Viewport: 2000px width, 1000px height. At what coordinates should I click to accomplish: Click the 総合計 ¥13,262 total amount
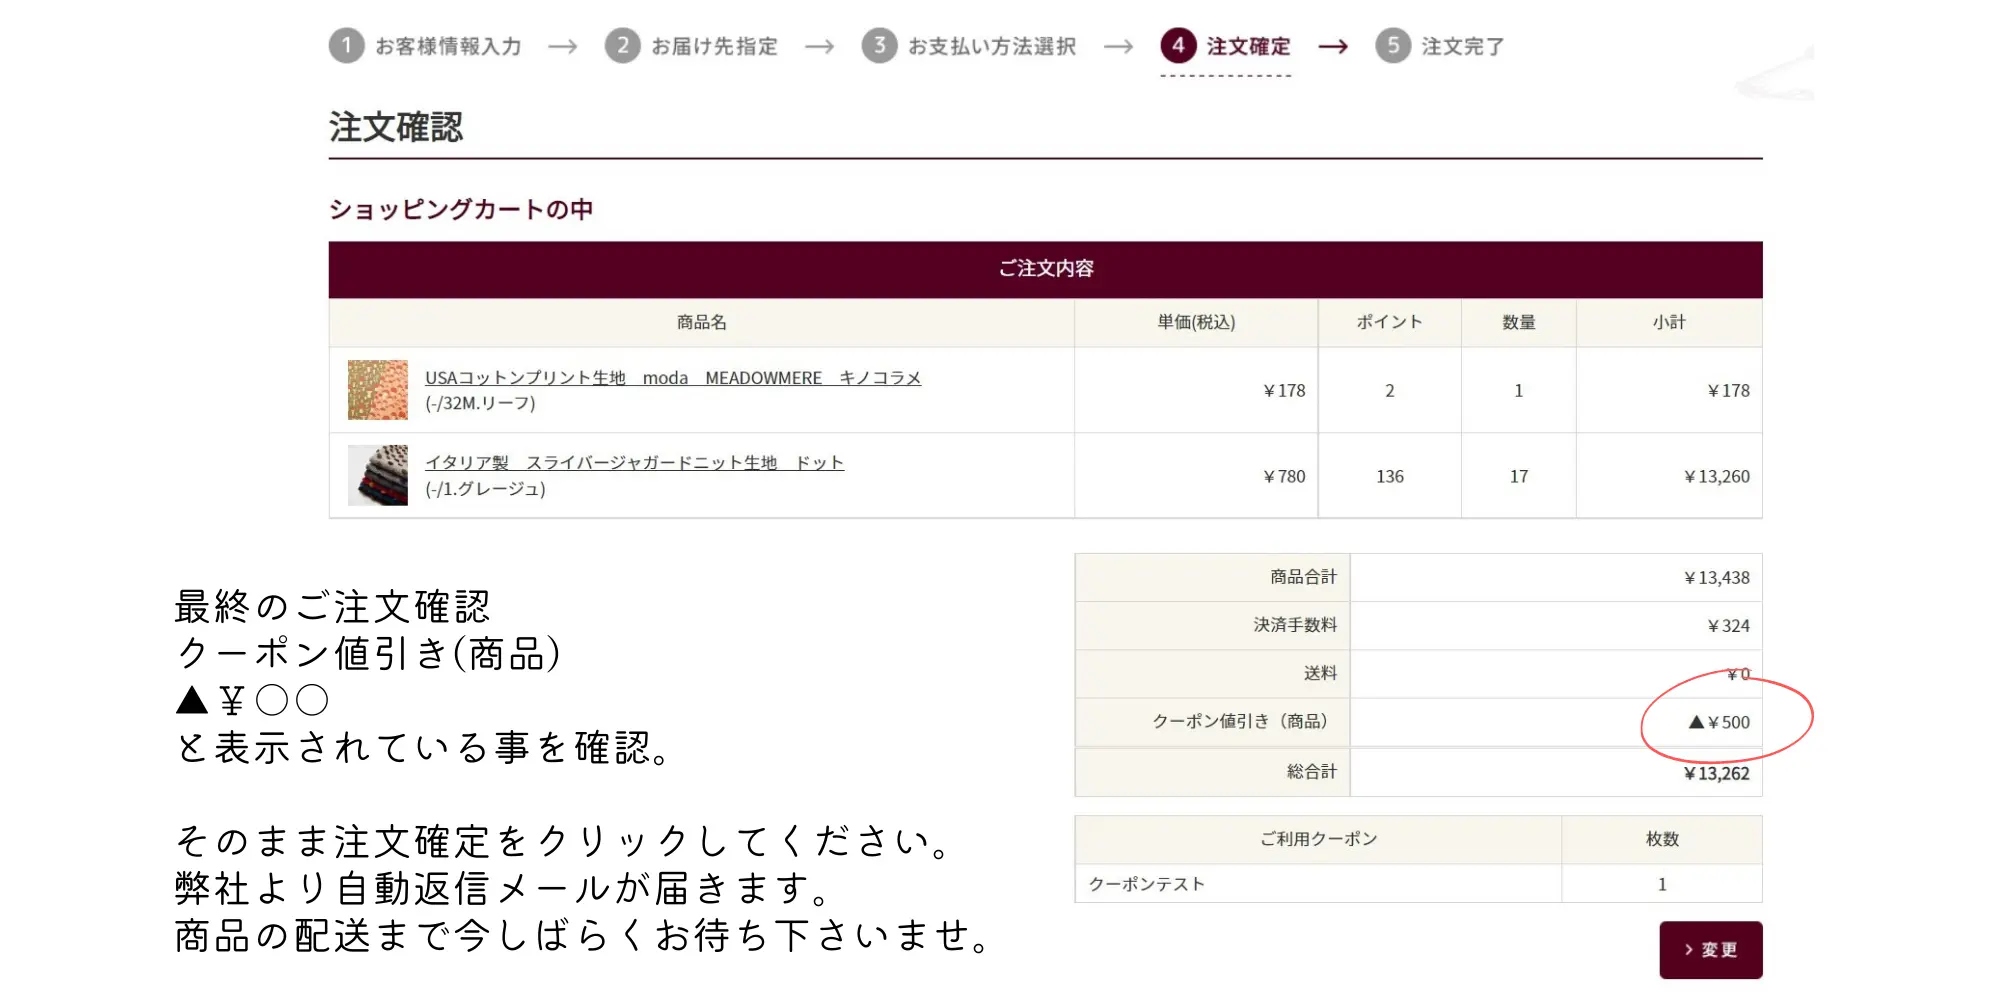1716,773
